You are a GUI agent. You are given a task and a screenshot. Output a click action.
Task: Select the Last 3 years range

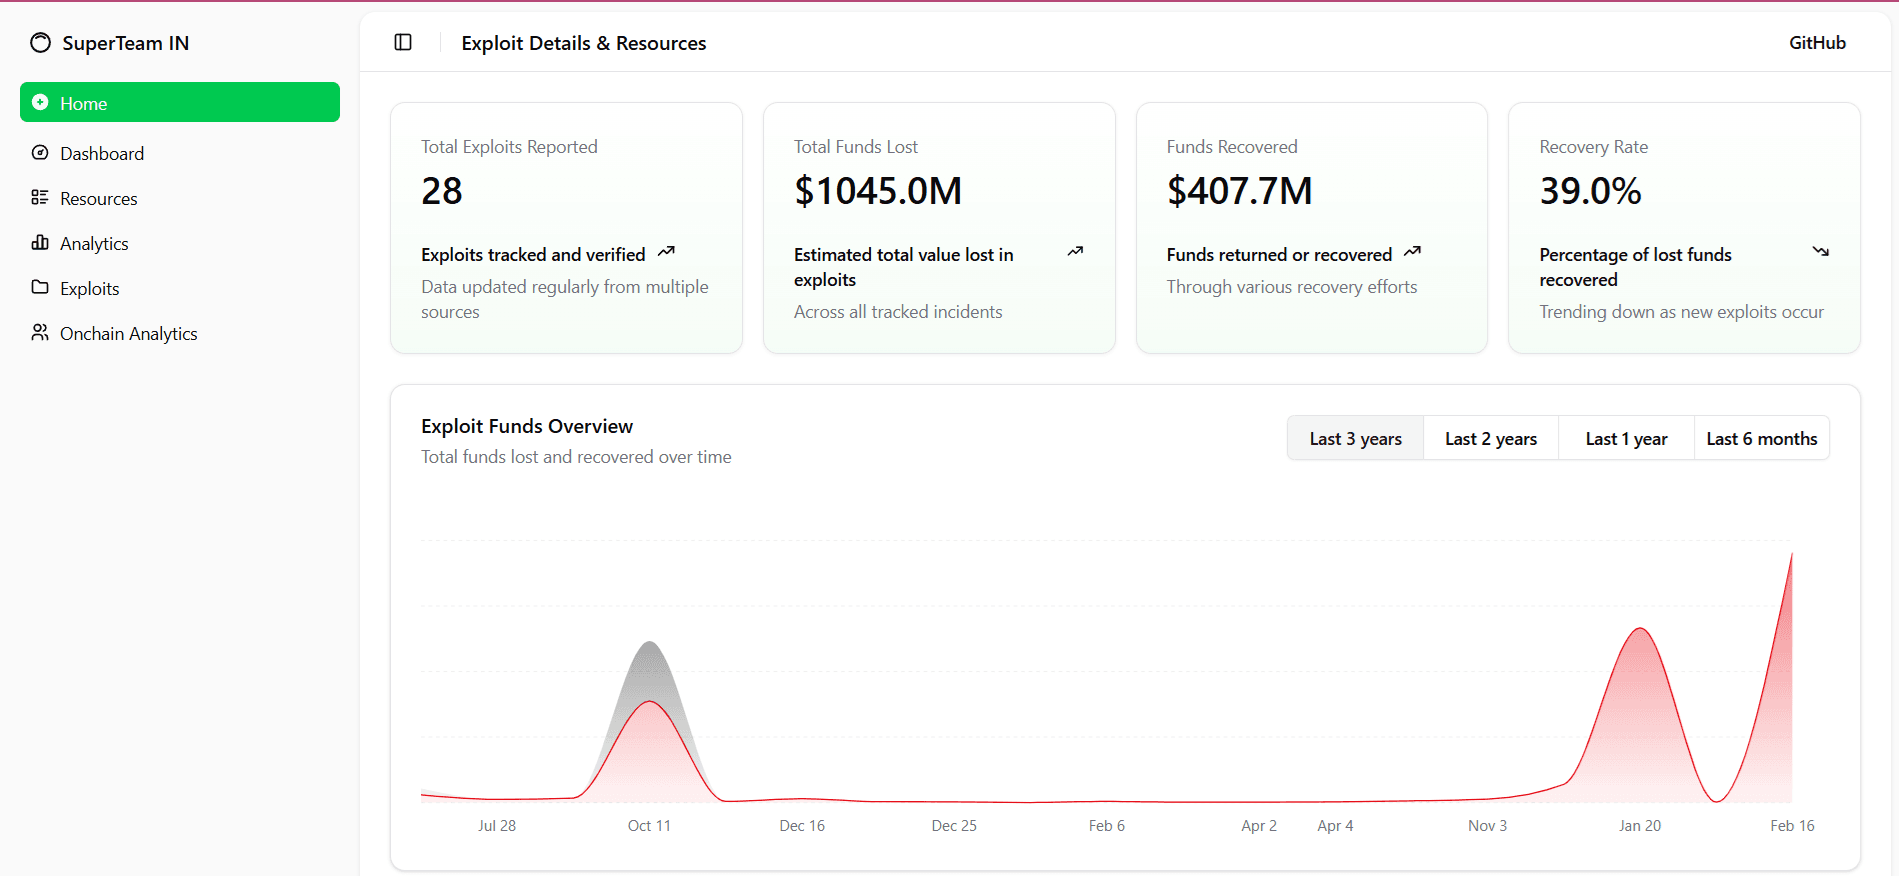pos(1355,438)
